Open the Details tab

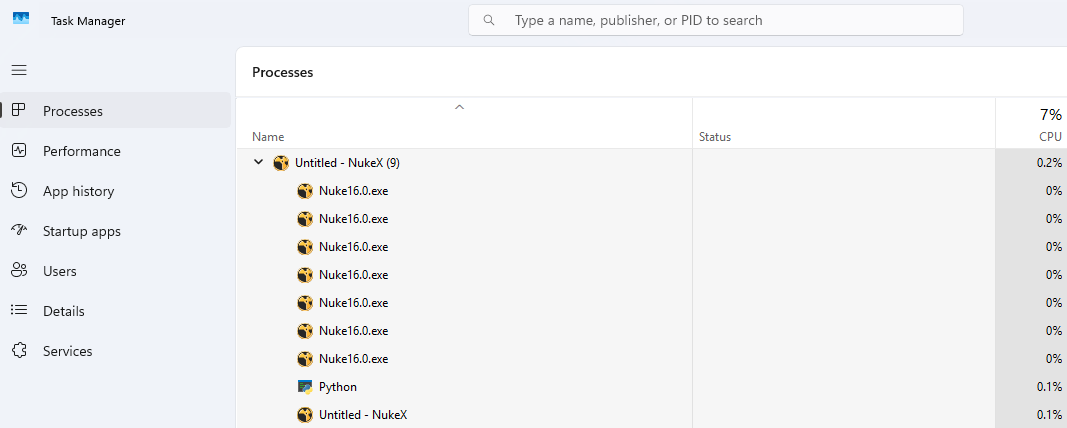click(x=116, y=311)
